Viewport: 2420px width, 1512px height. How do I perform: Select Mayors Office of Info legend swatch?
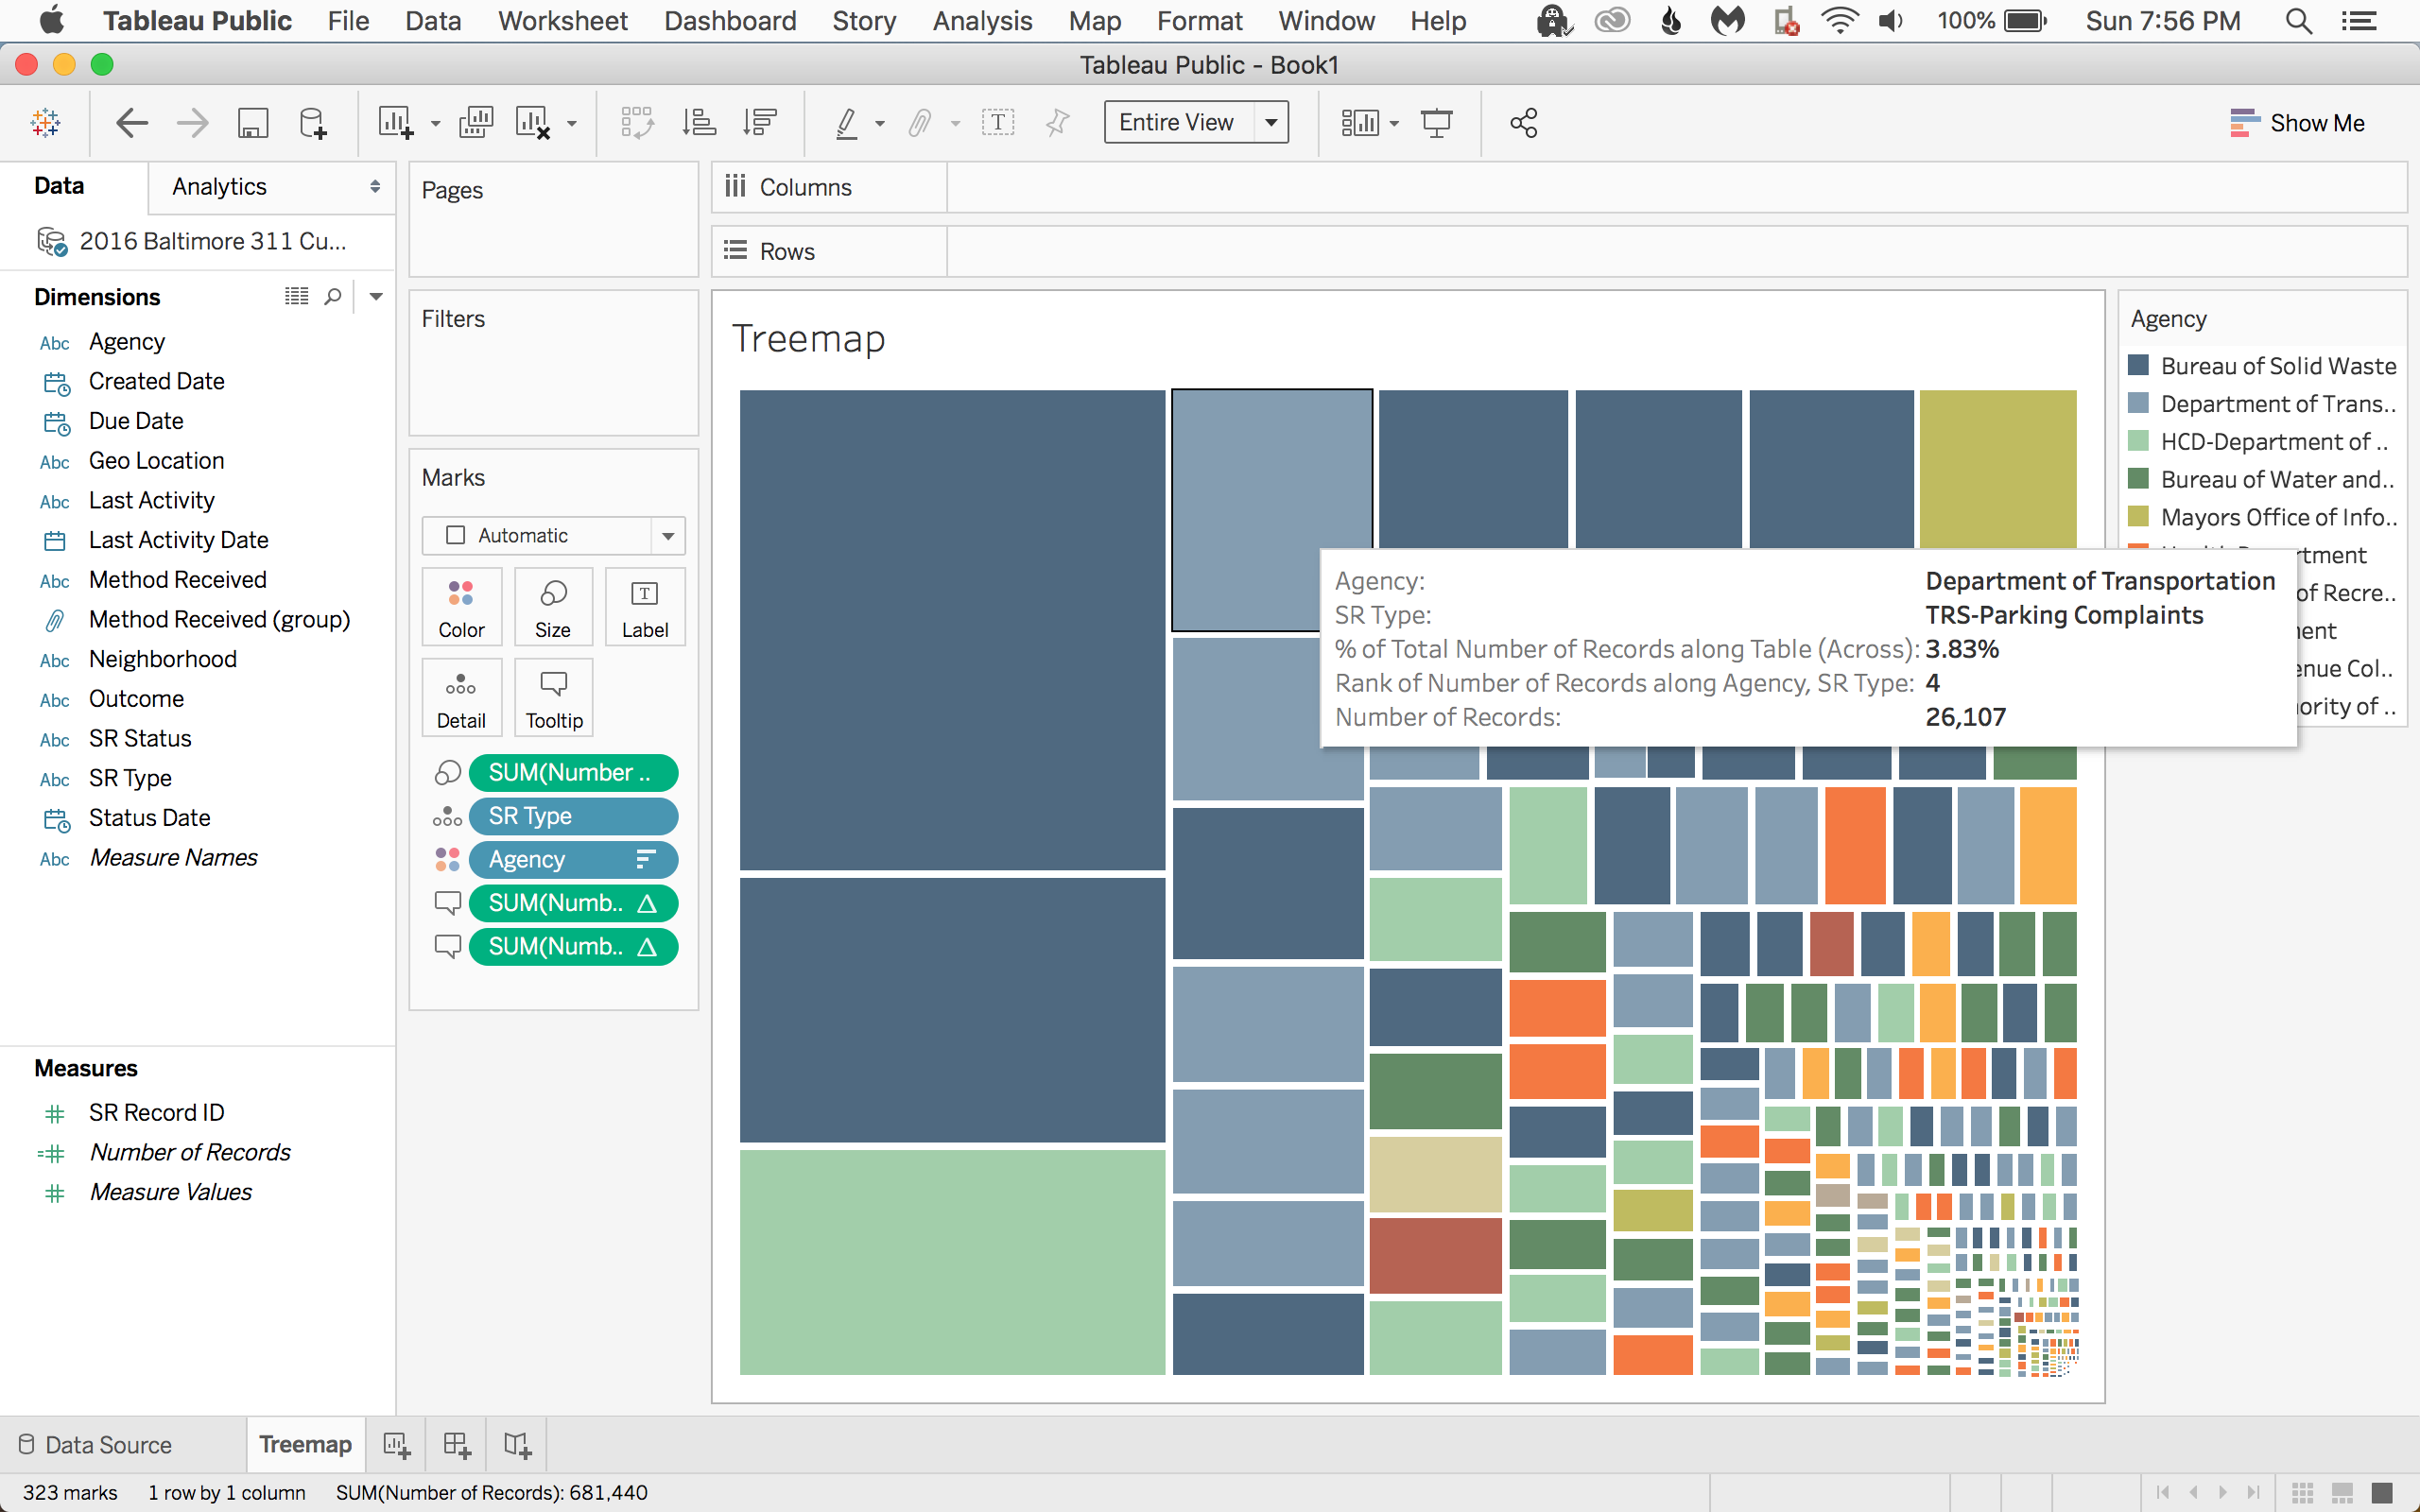click(x=2139, y=516)
